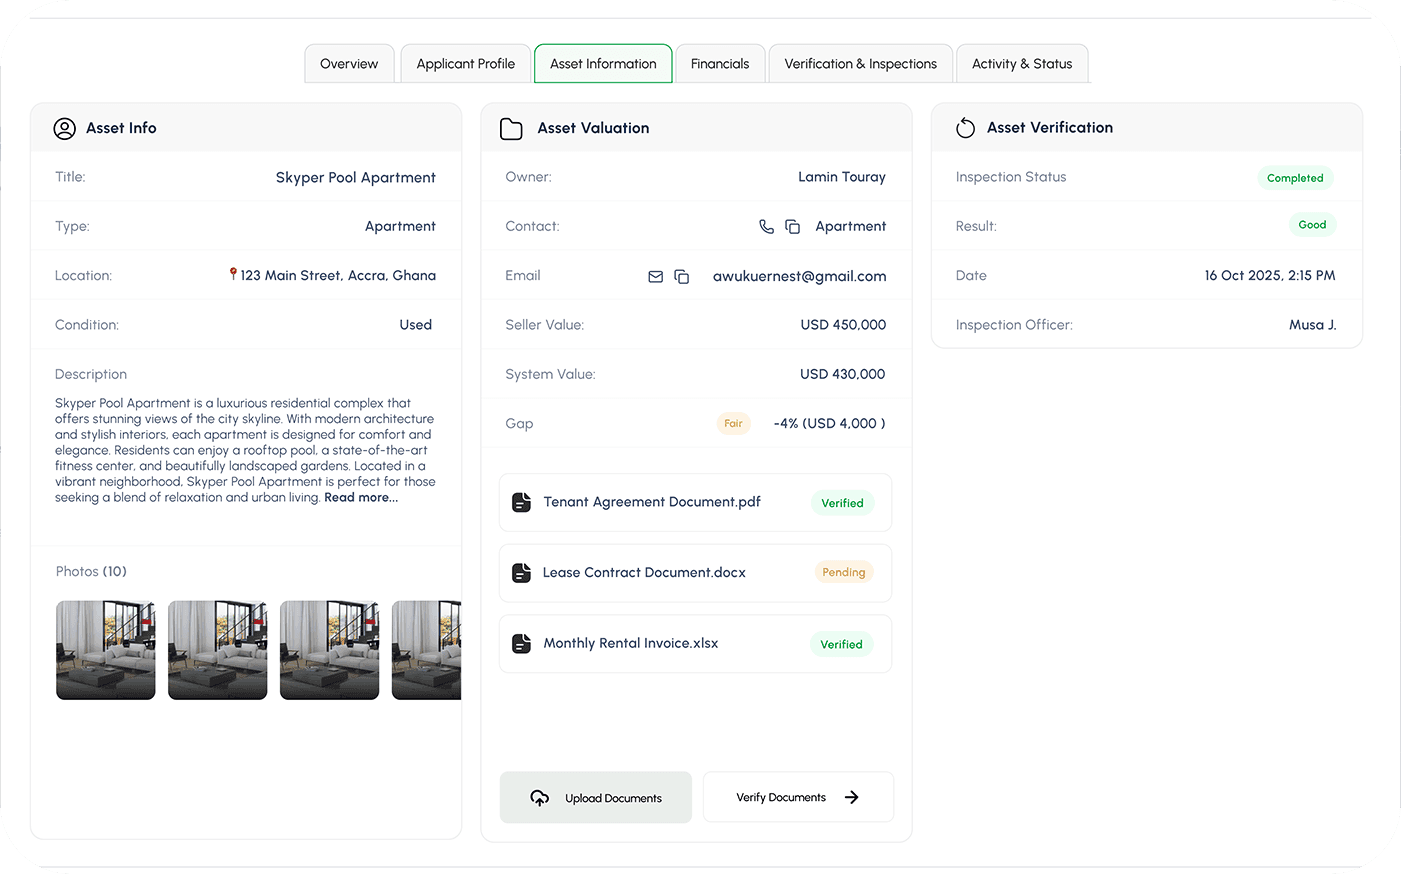The image size is (1401, 874).
Task: Click the Monthly Rental Invoice.xlsx file name
Action: coord(631,643)
